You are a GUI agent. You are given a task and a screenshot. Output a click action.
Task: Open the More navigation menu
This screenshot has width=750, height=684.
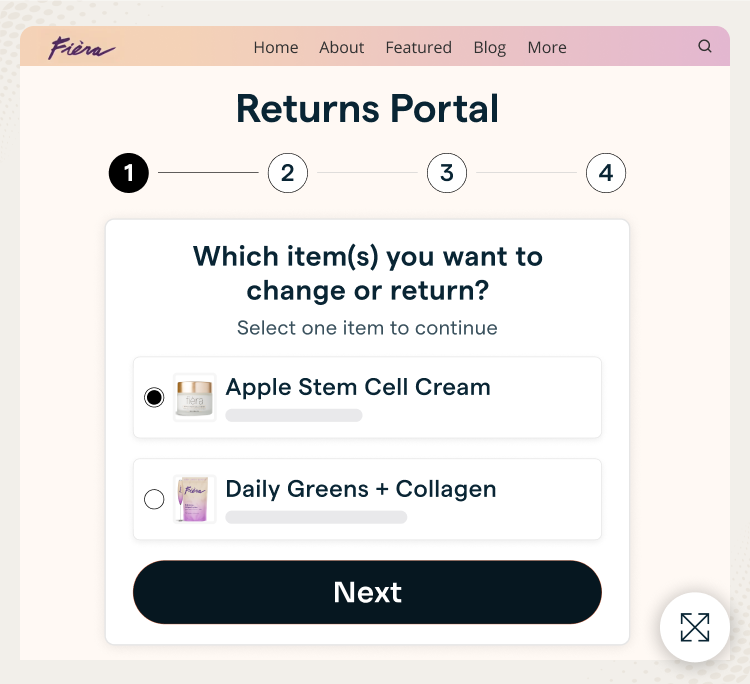tap(547, 47)
